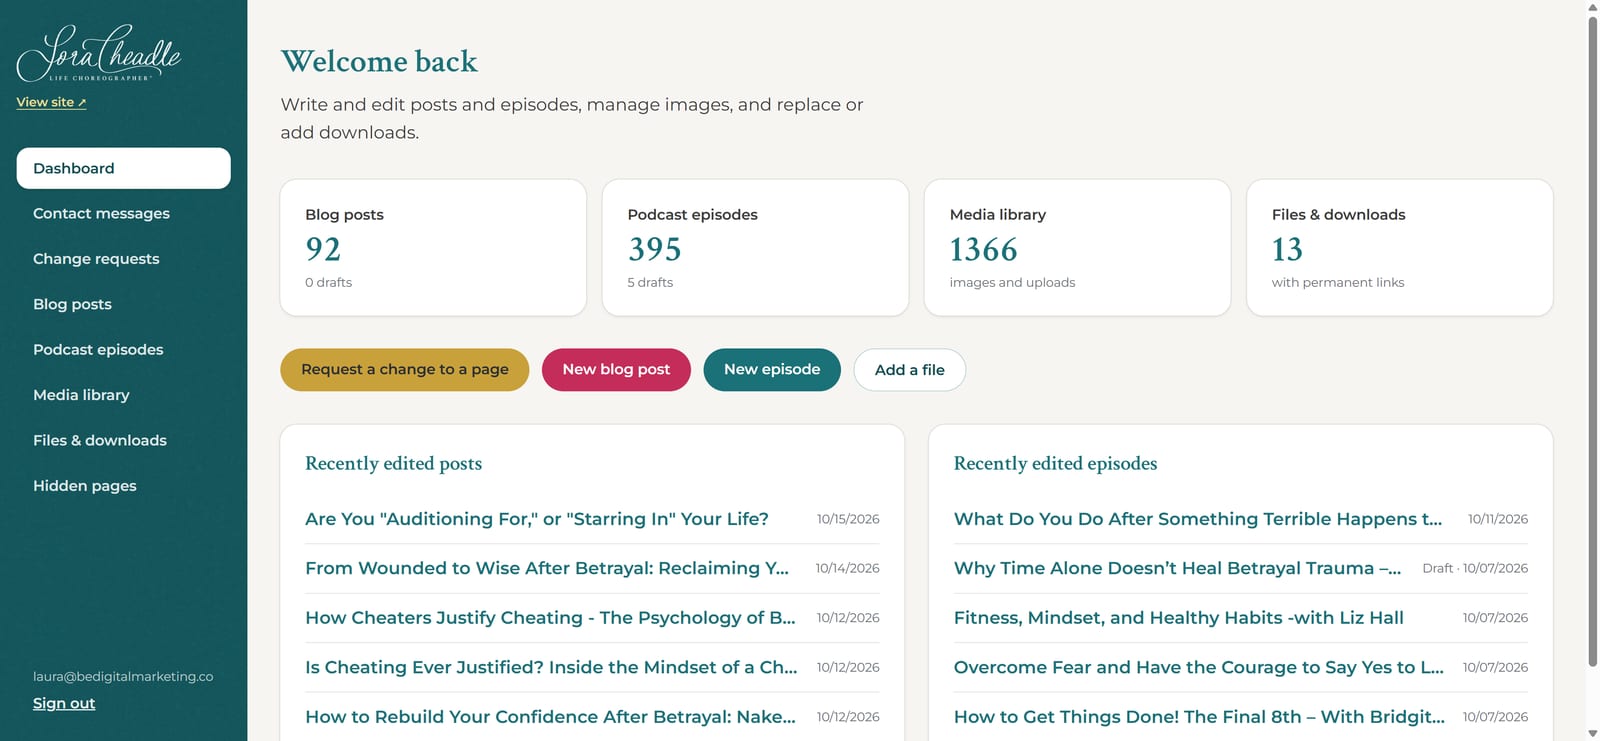
Task: Open post How Cheaters Justify Cheating
Action: (550, 618)
